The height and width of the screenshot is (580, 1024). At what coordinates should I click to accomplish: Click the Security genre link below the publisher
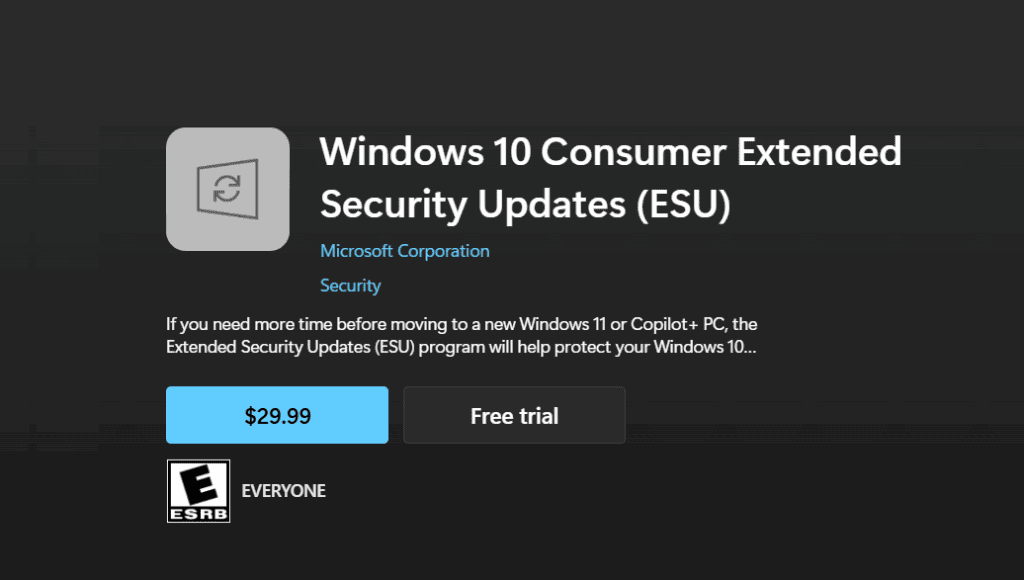[x=350, y=285]
